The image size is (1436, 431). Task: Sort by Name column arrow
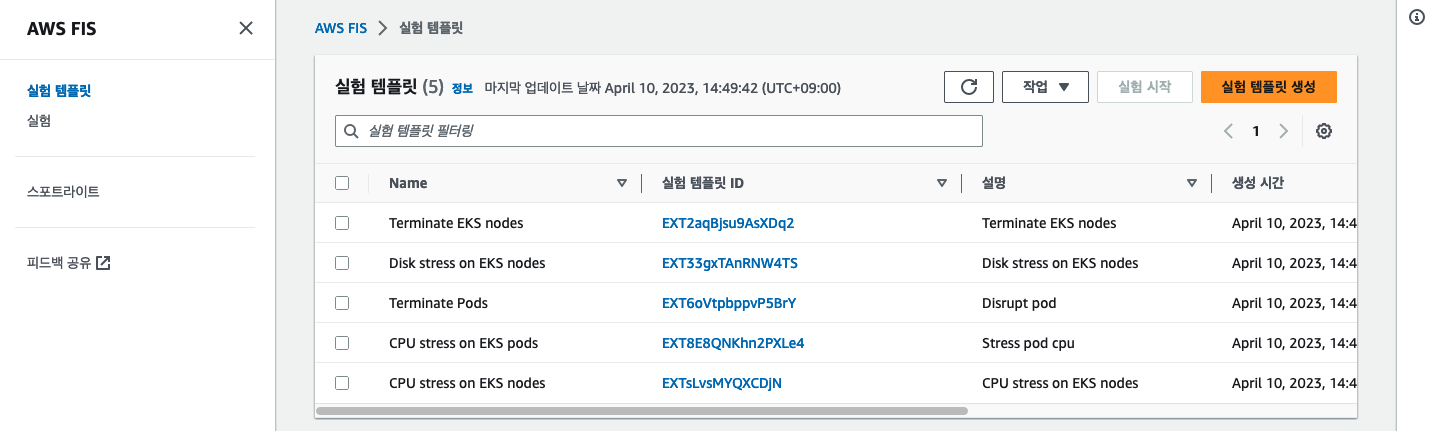[x=622, y=183]
